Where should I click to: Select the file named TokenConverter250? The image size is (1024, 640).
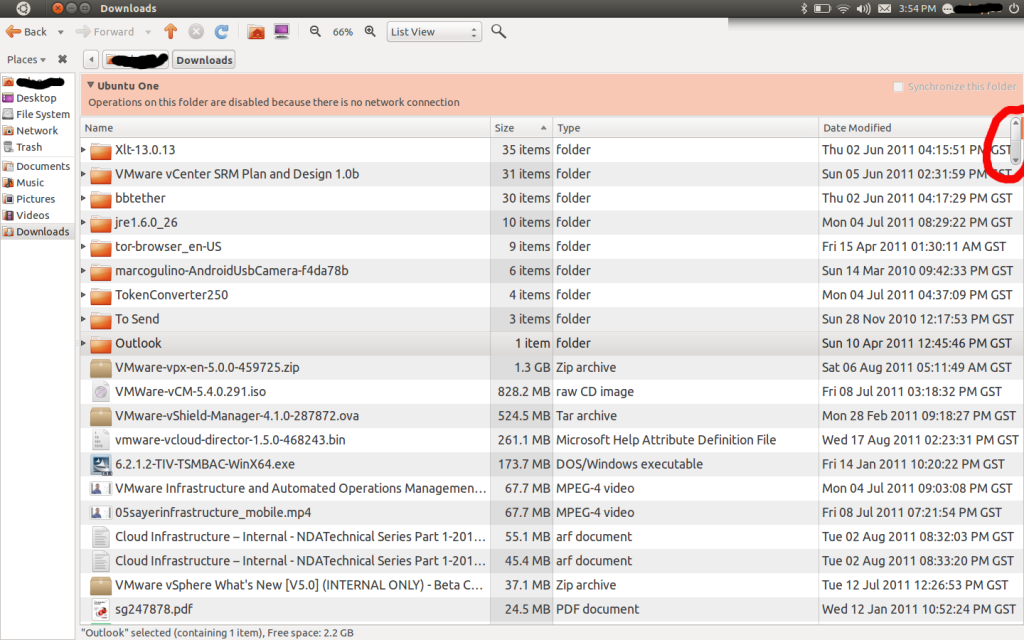[172, 295]
